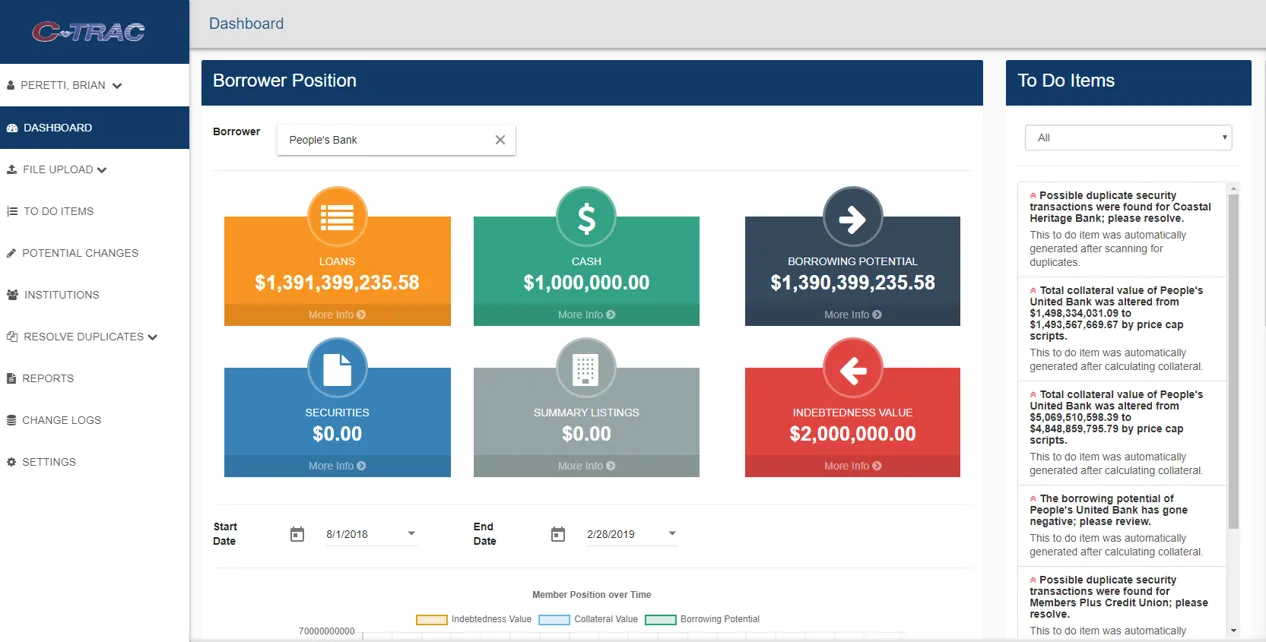Click More Info on the Cash card

[x=586, y=315]
